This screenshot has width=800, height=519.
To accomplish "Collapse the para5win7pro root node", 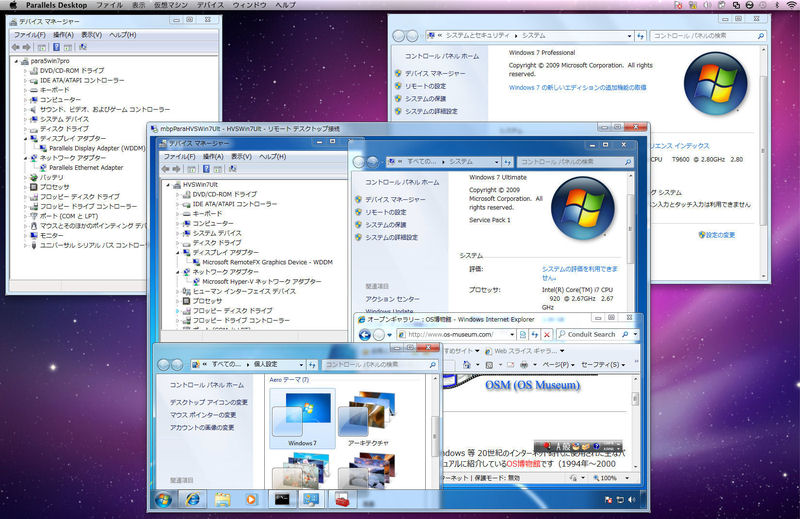I will pos(16,61).
